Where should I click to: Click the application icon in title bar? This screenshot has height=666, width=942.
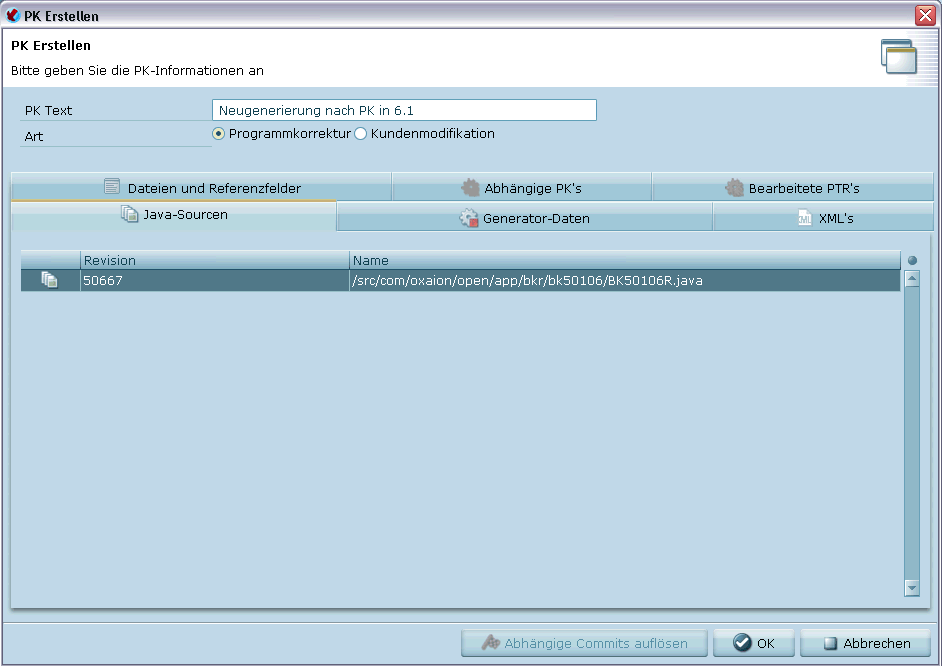[12, 15]
